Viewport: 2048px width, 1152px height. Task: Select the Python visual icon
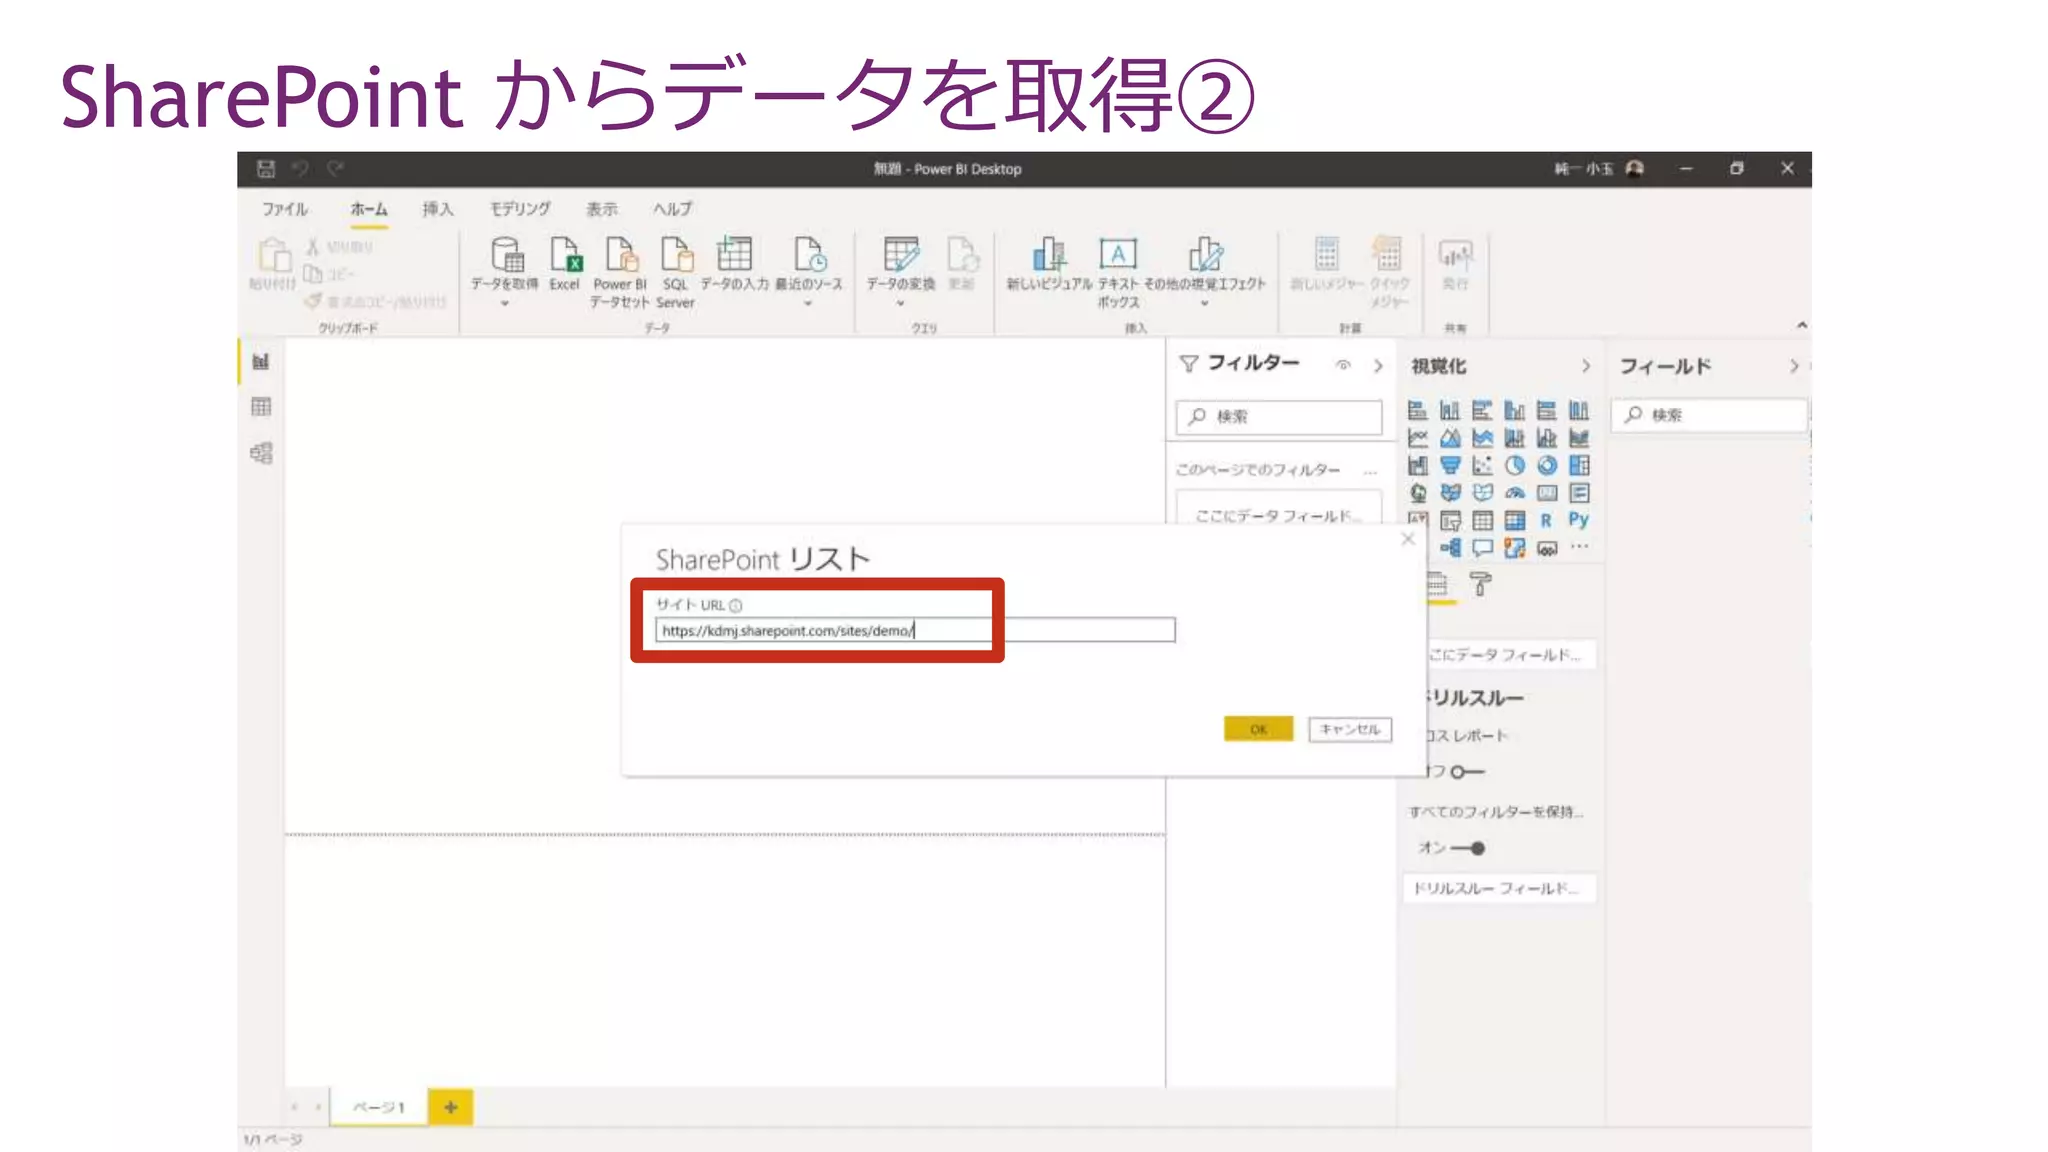coord(1578,520)
